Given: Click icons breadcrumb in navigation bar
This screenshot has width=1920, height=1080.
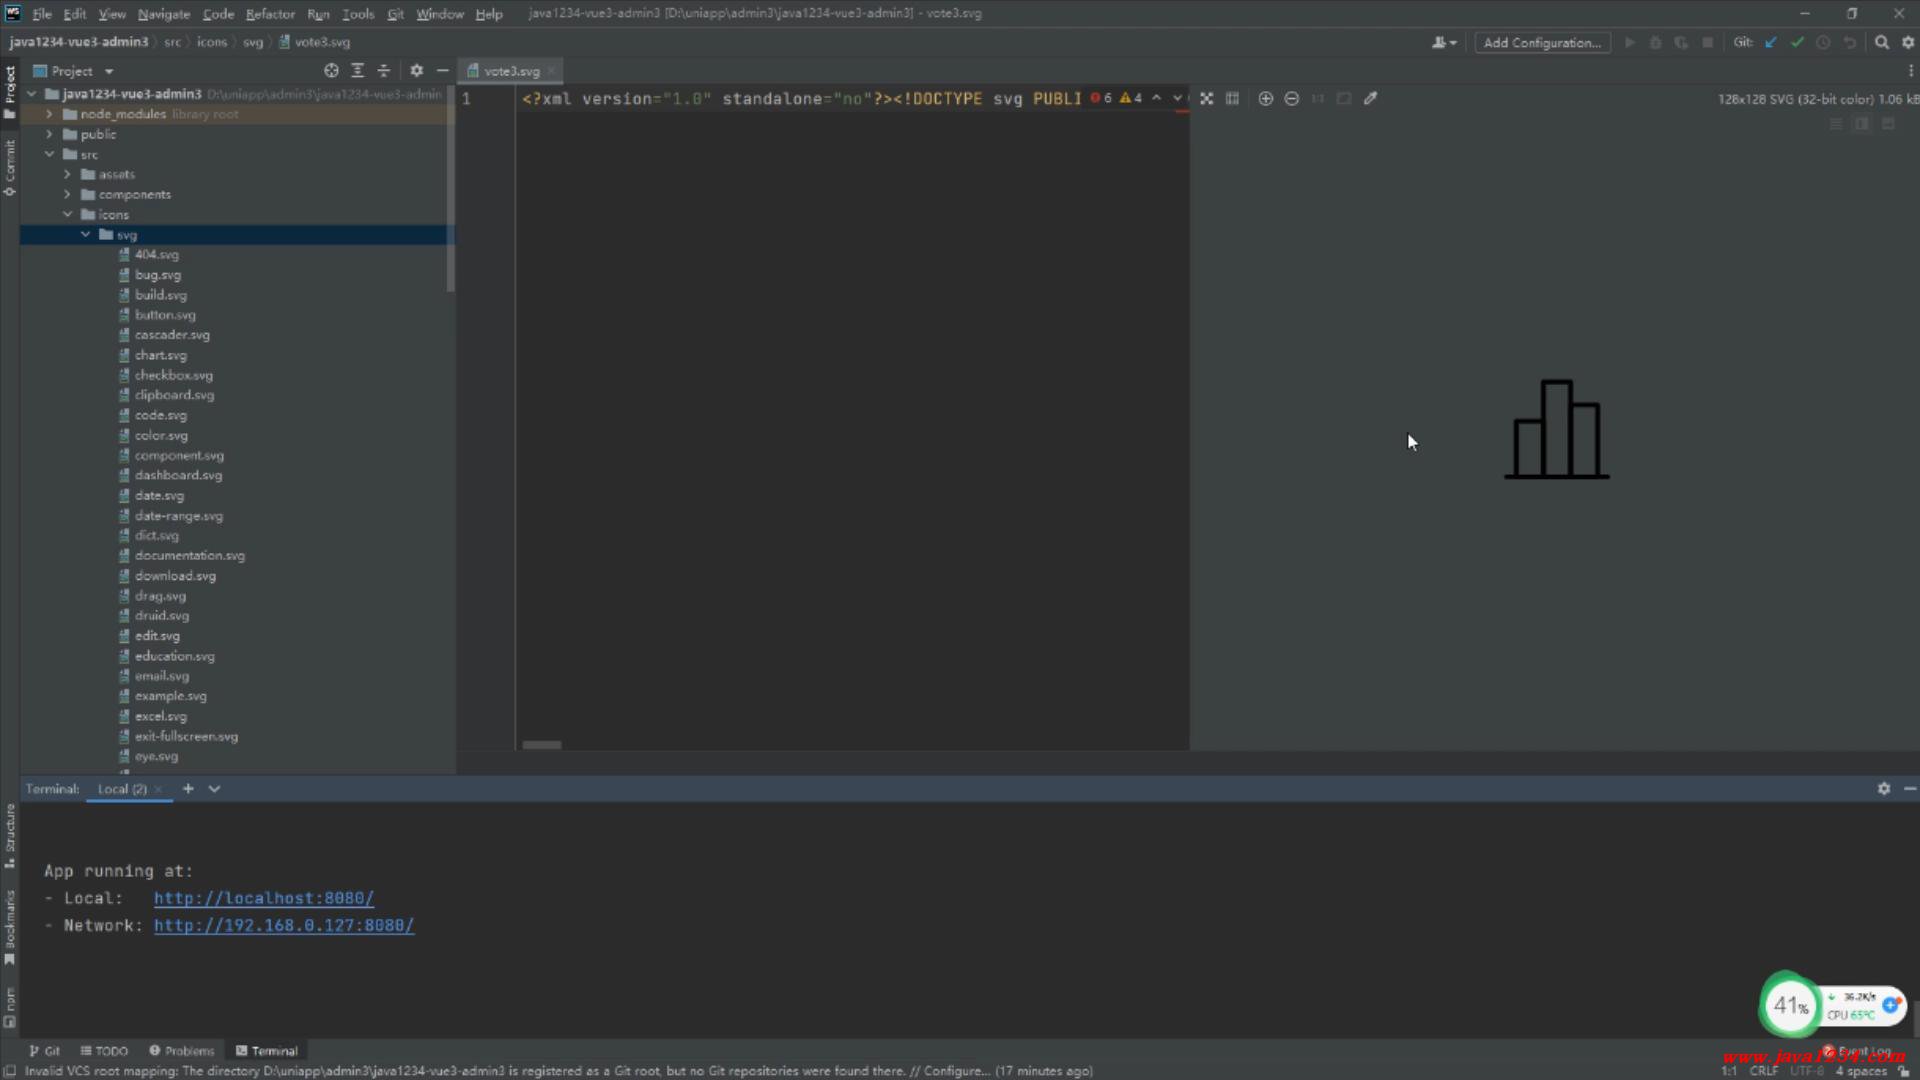Looking at the screenshot, I should pyautogui.click(x=211, y=42).
